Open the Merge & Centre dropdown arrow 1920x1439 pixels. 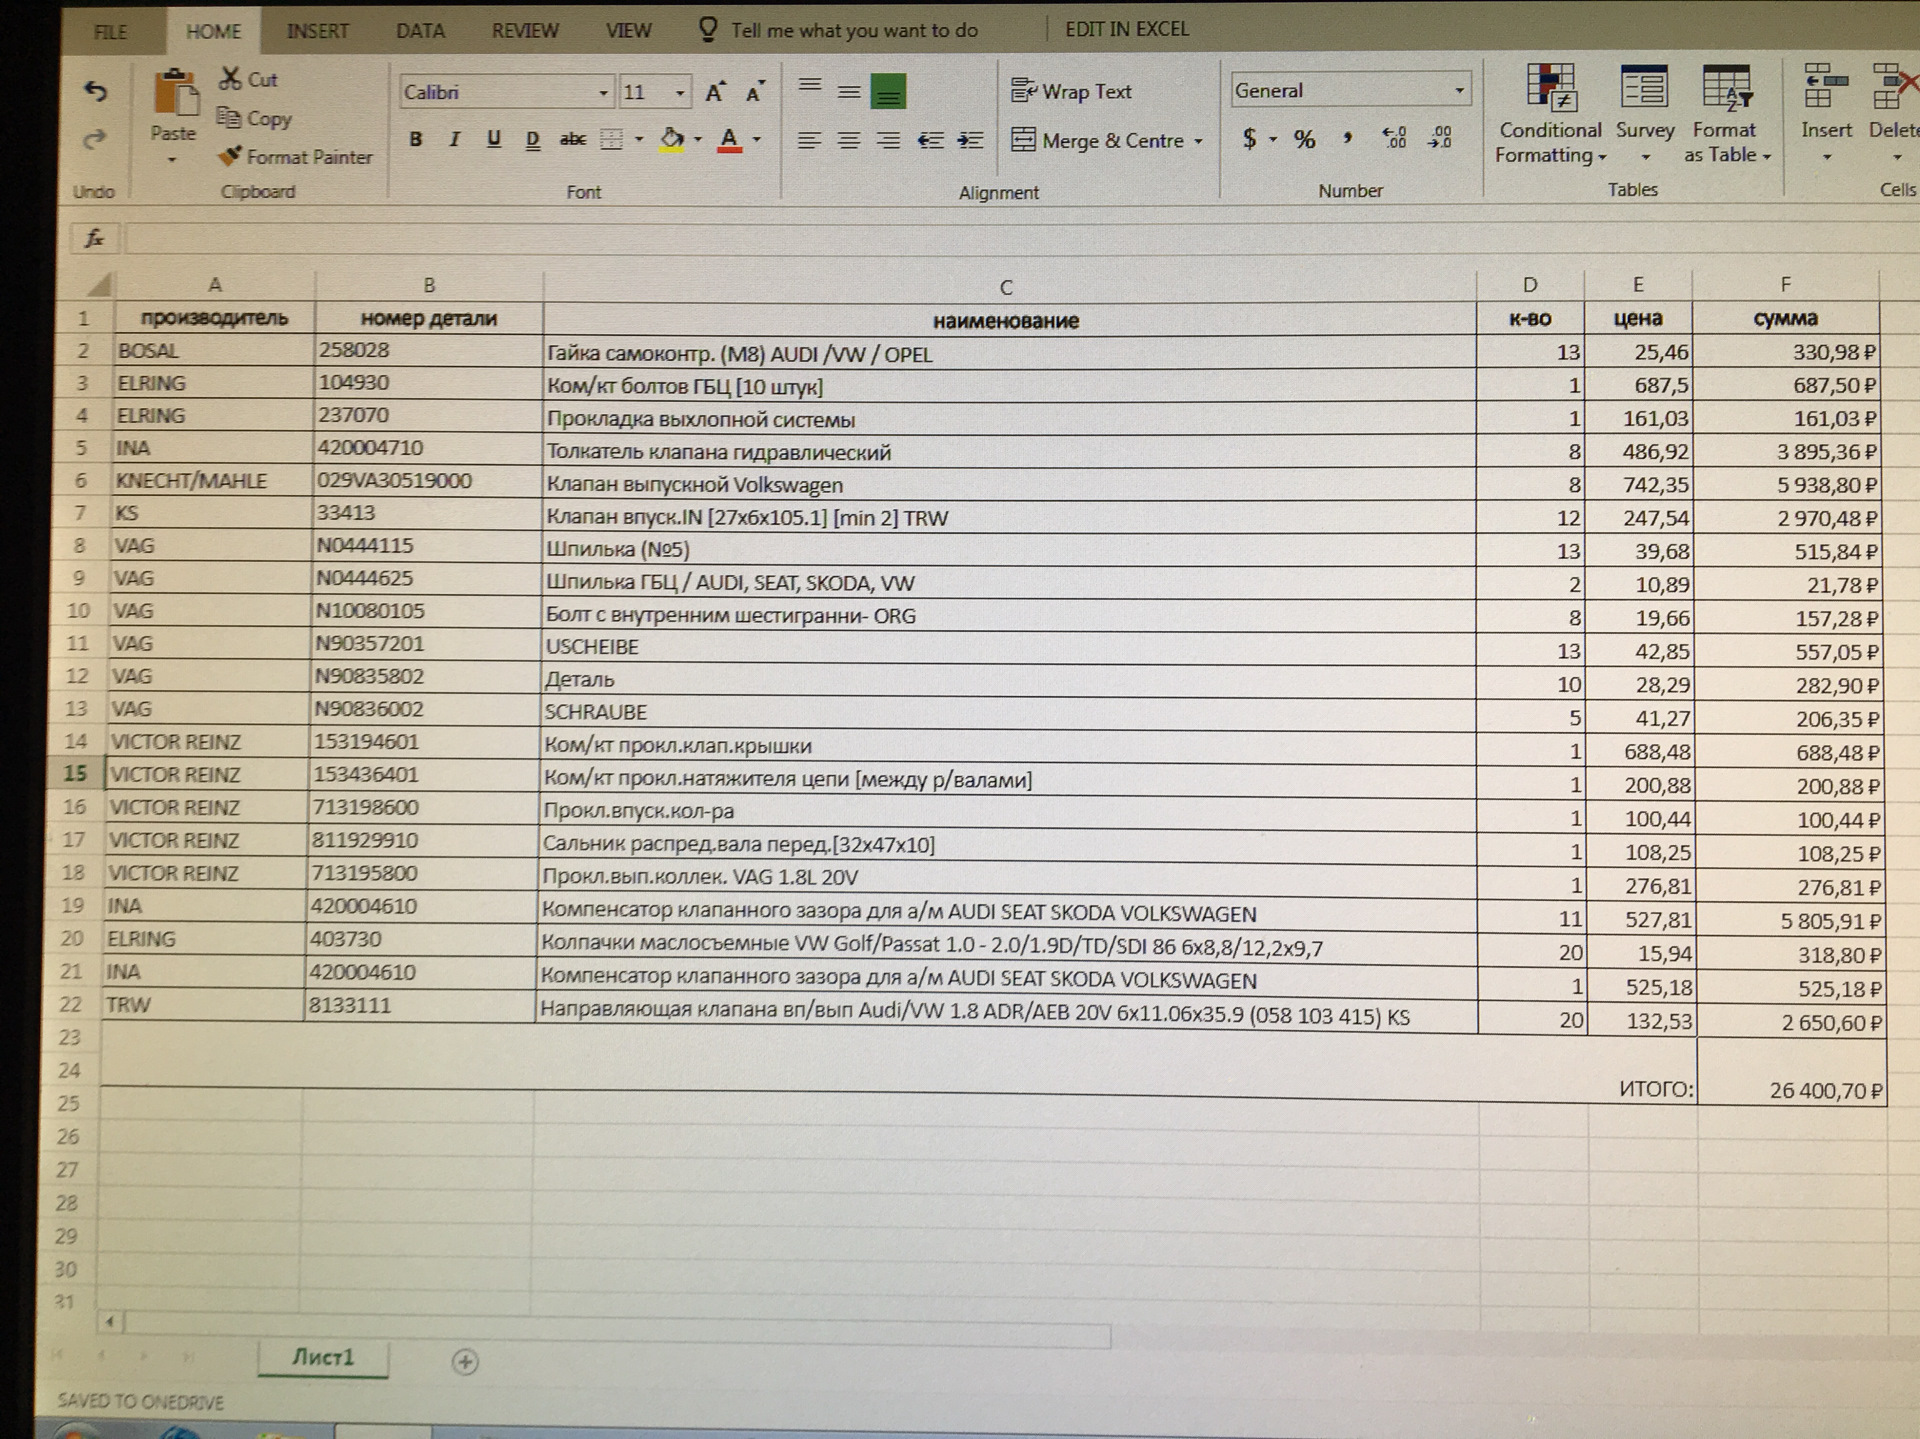[x=1198, y=141]
